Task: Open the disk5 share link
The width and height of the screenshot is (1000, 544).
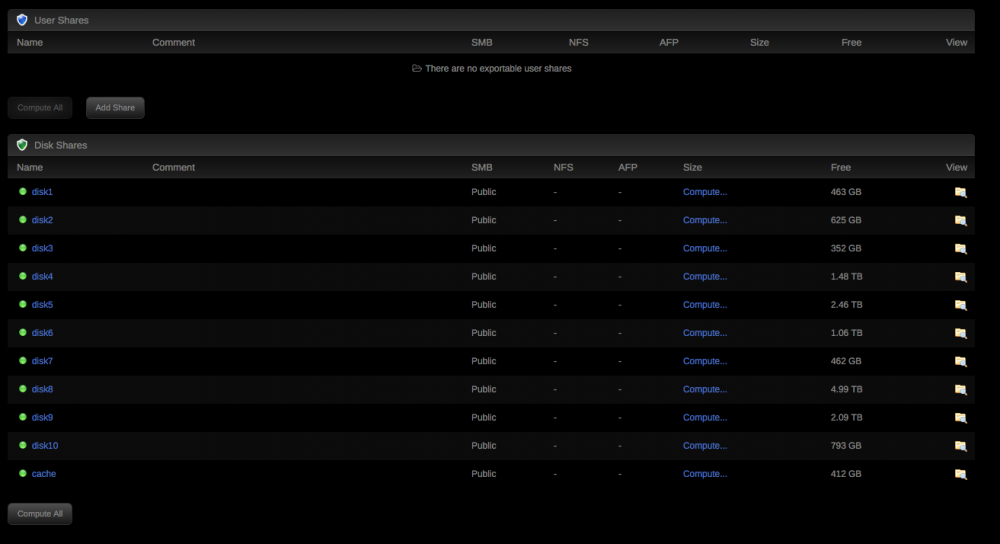Action: (42, 304)
